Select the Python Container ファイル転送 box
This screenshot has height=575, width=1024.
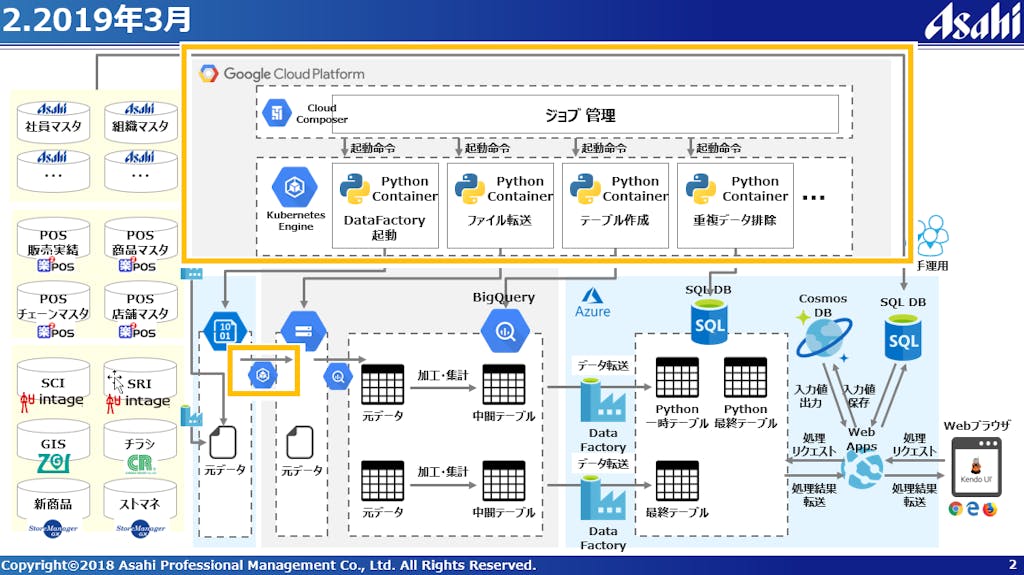[x=497, y=205]
